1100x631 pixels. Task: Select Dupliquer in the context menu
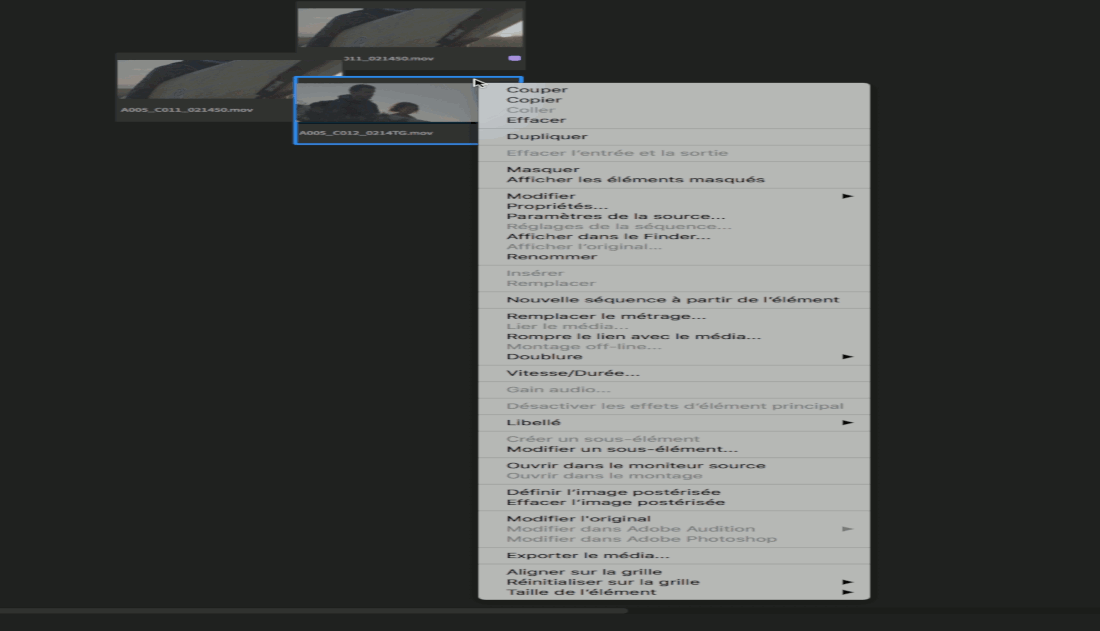[x=673, y=136]
